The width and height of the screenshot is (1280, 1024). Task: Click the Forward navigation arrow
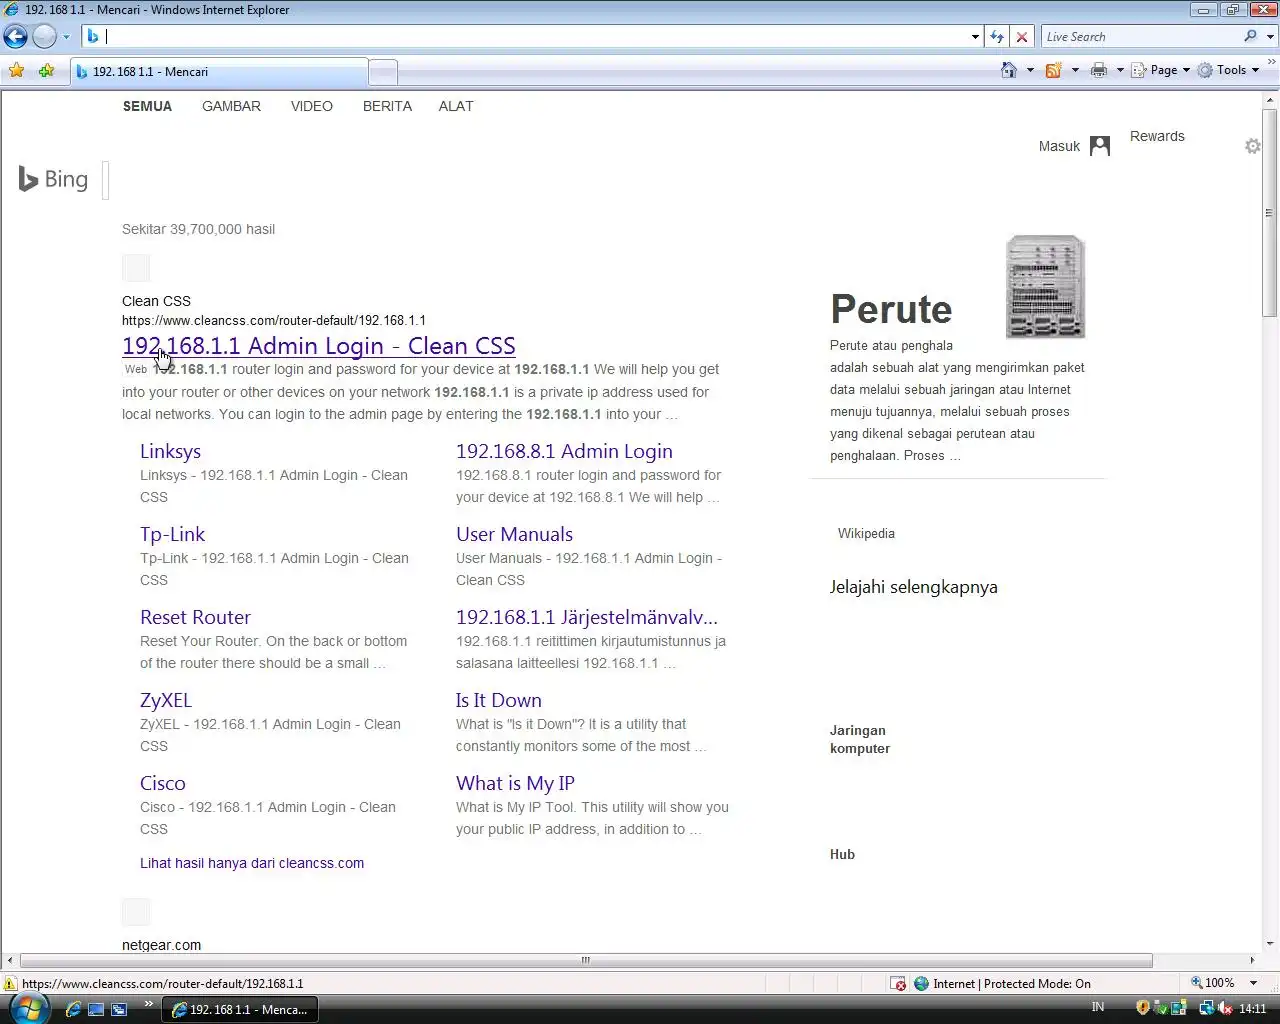[x=45, y=37]
